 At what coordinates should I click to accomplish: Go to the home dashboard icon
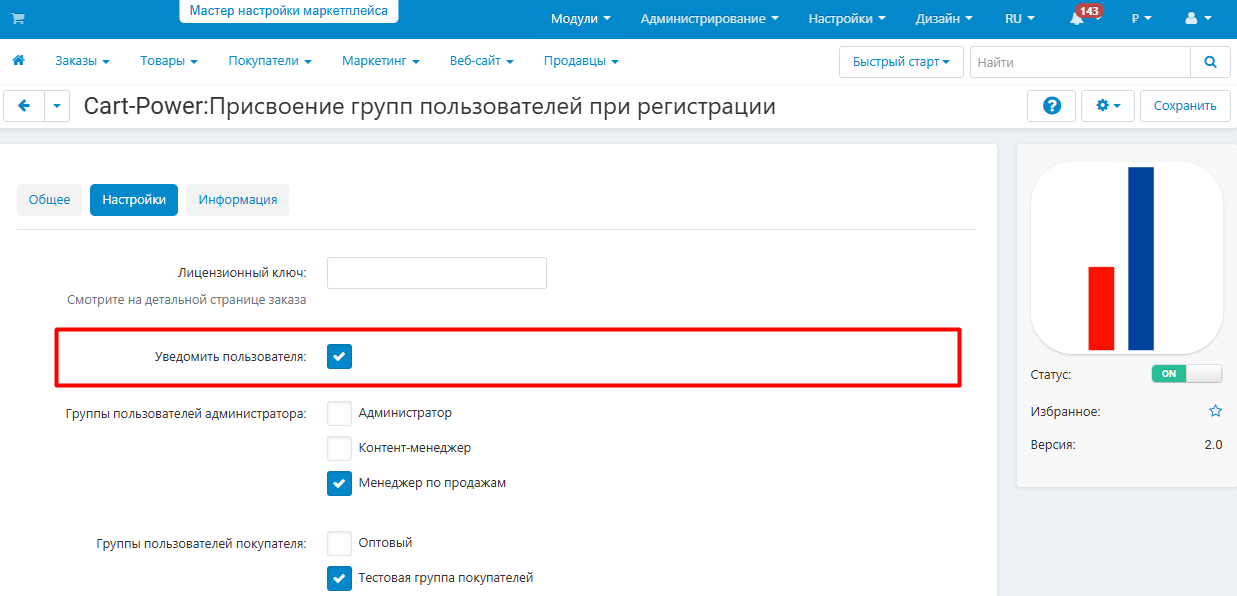18,61
